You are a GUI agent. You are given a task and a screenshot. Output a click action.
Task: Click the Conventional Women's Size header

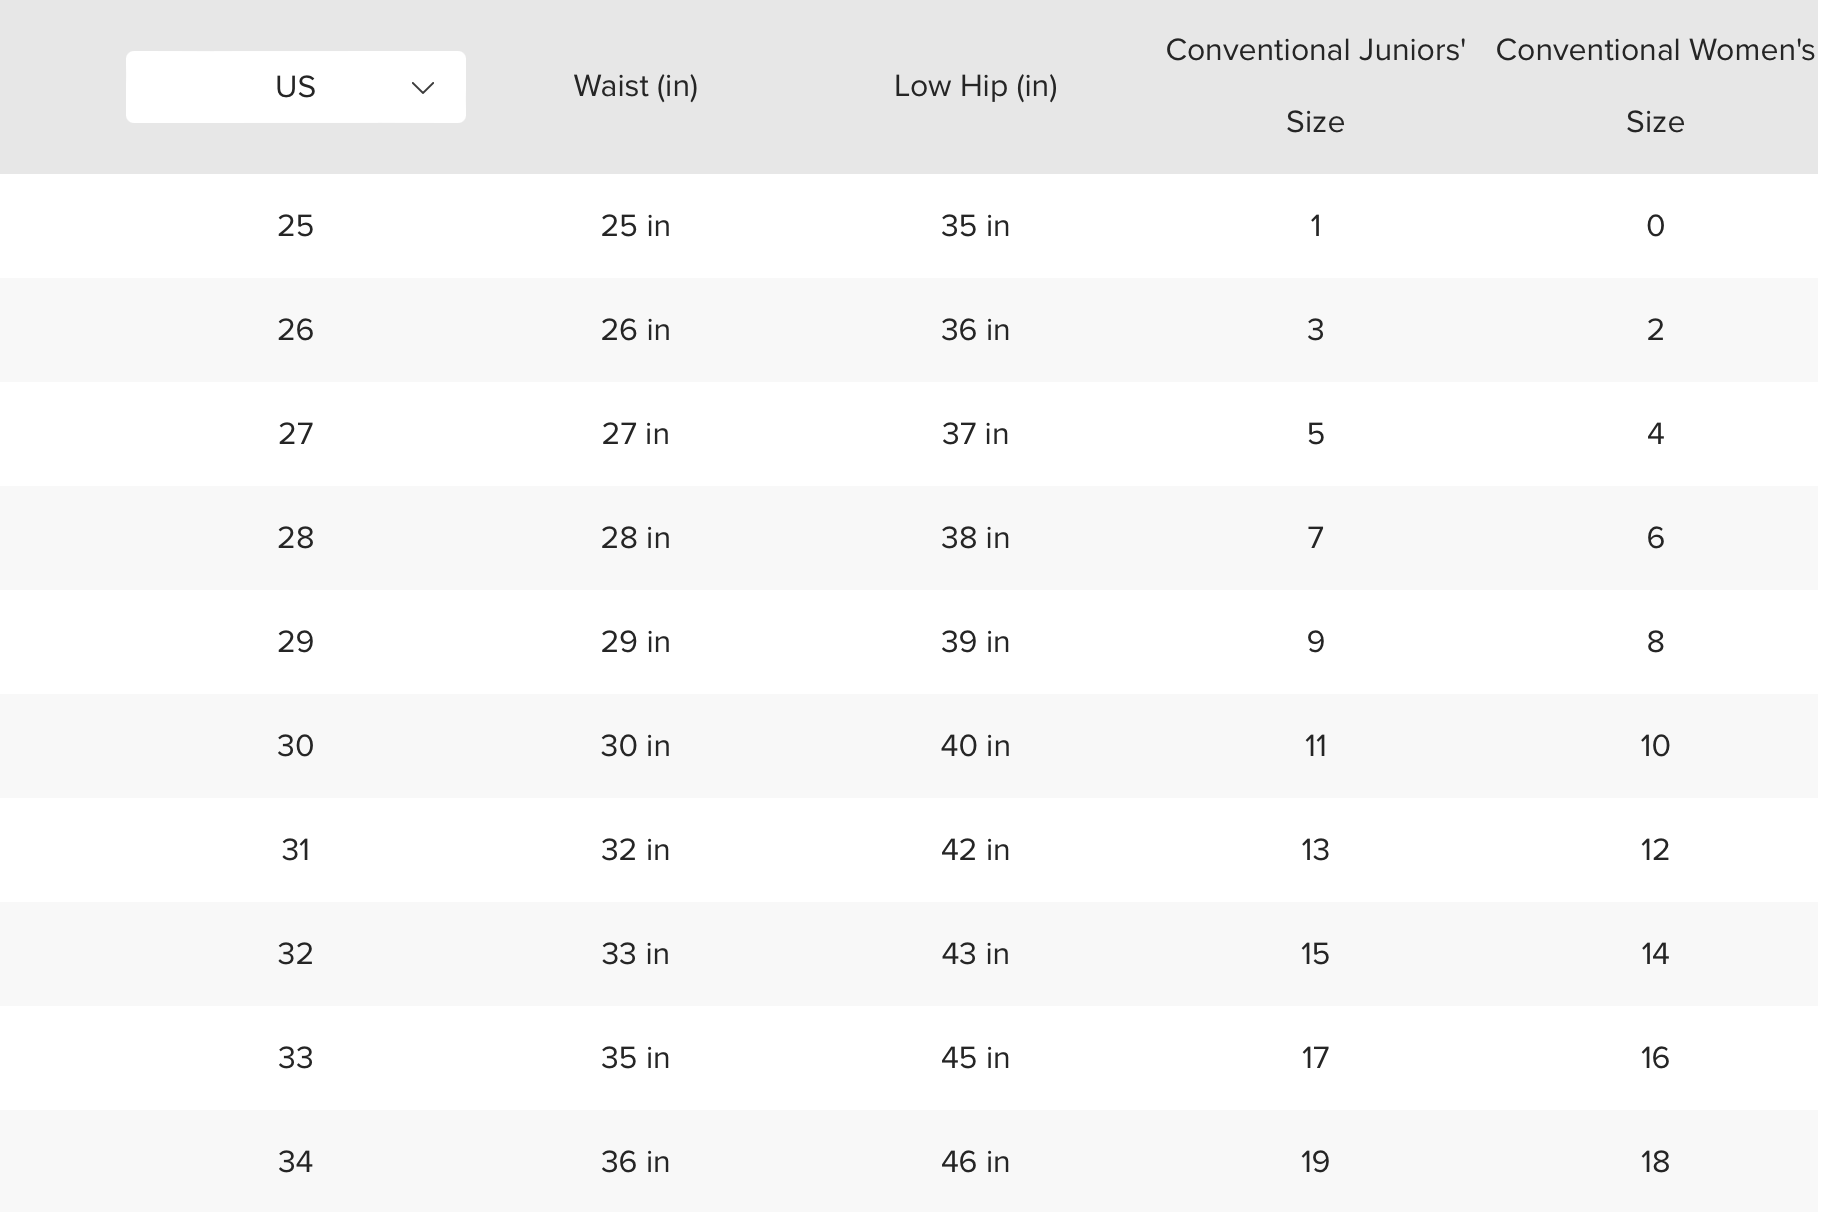1655,86
